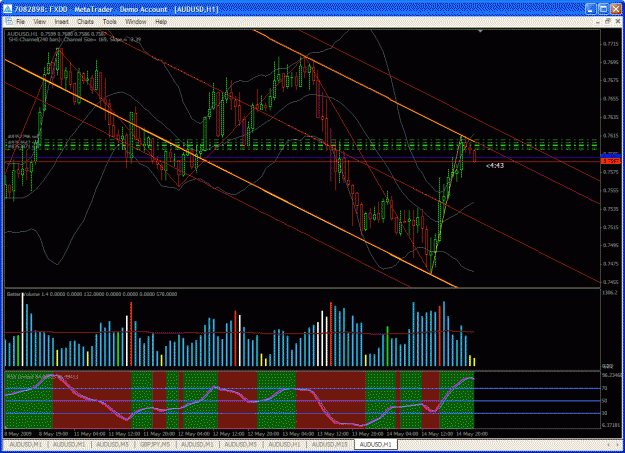Close the chart child window from the menu bar
Viewport: 625px width, 453px height.
point(617,22)
